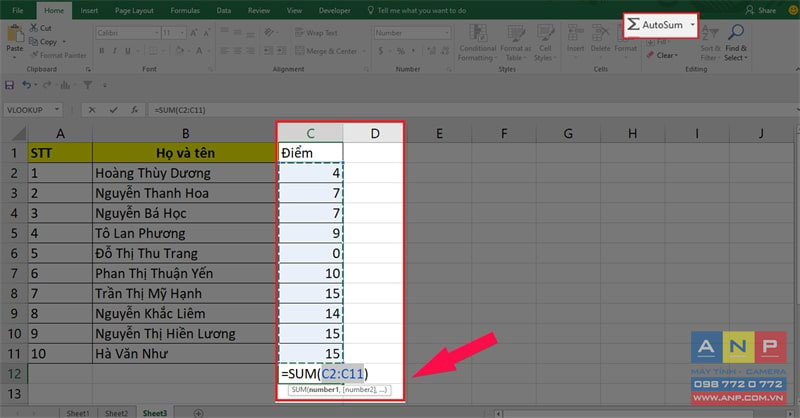Open the Cell Styles gallery
The height and width of the screenshot is (418, 800).
pyautogui.click(x=545, y=43)
